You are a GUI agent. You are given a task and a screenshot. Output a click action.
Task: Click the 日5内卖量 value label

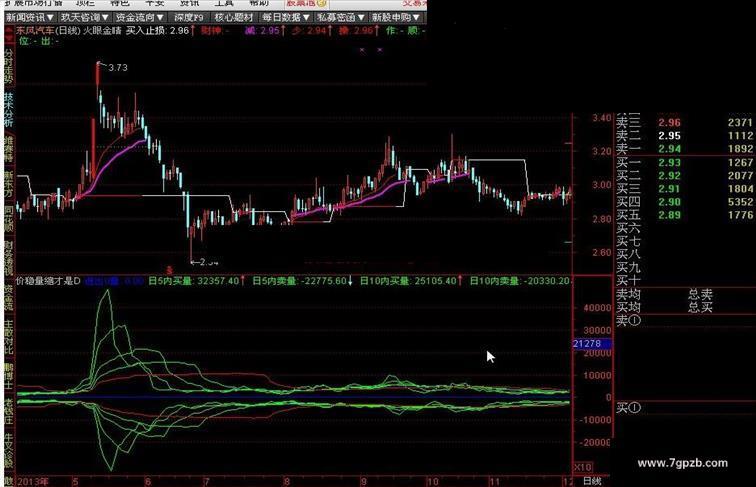[299, 281]
